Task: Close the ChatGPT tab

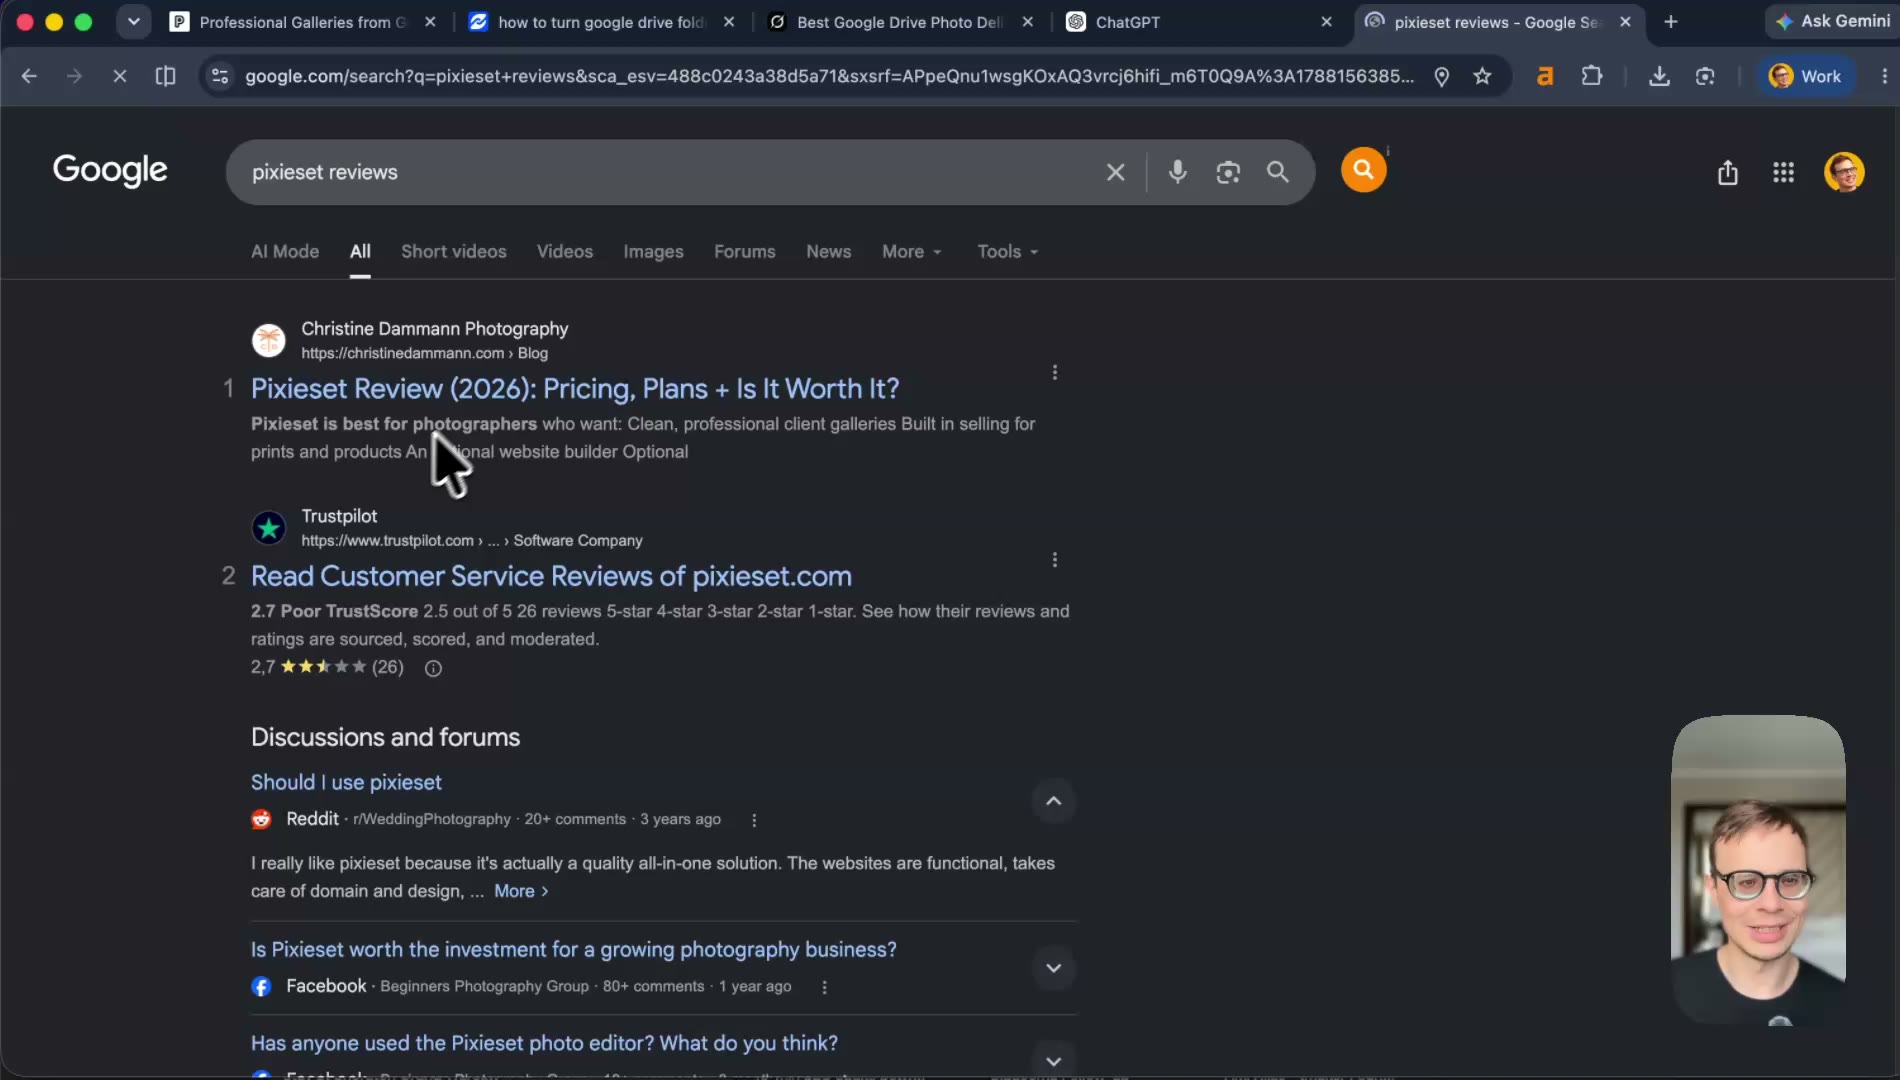Action: tap(1326, 22)
